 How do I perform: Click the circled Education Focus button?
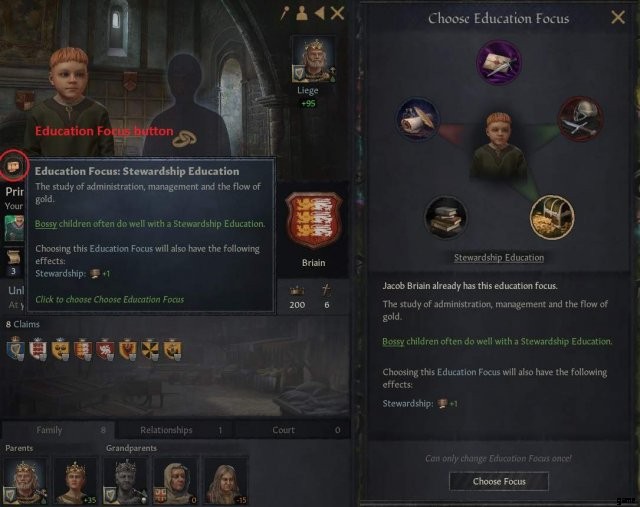coord(13,166)
